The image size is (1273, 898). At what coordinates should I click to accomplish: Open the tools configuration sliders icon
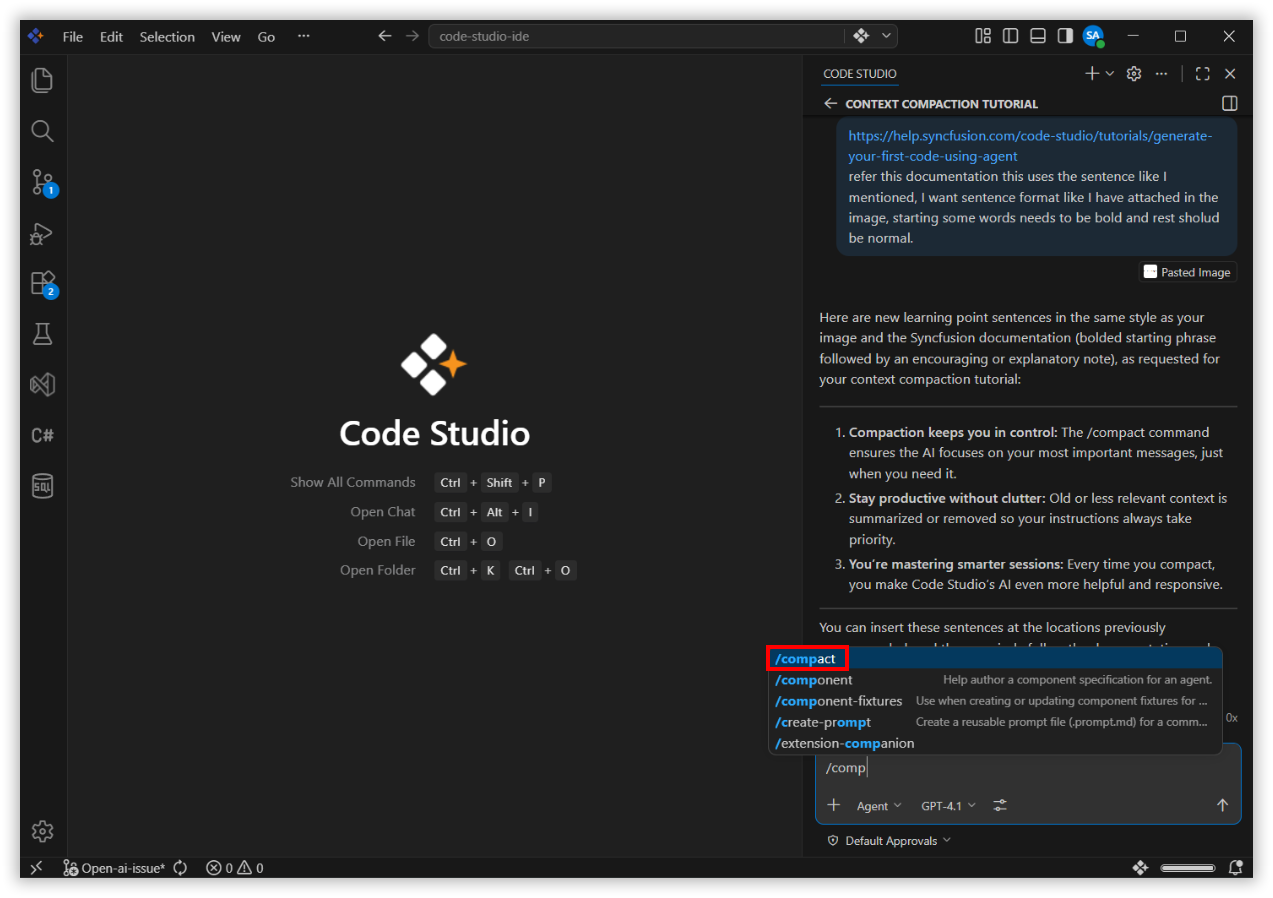click(x=1000, y=805)
